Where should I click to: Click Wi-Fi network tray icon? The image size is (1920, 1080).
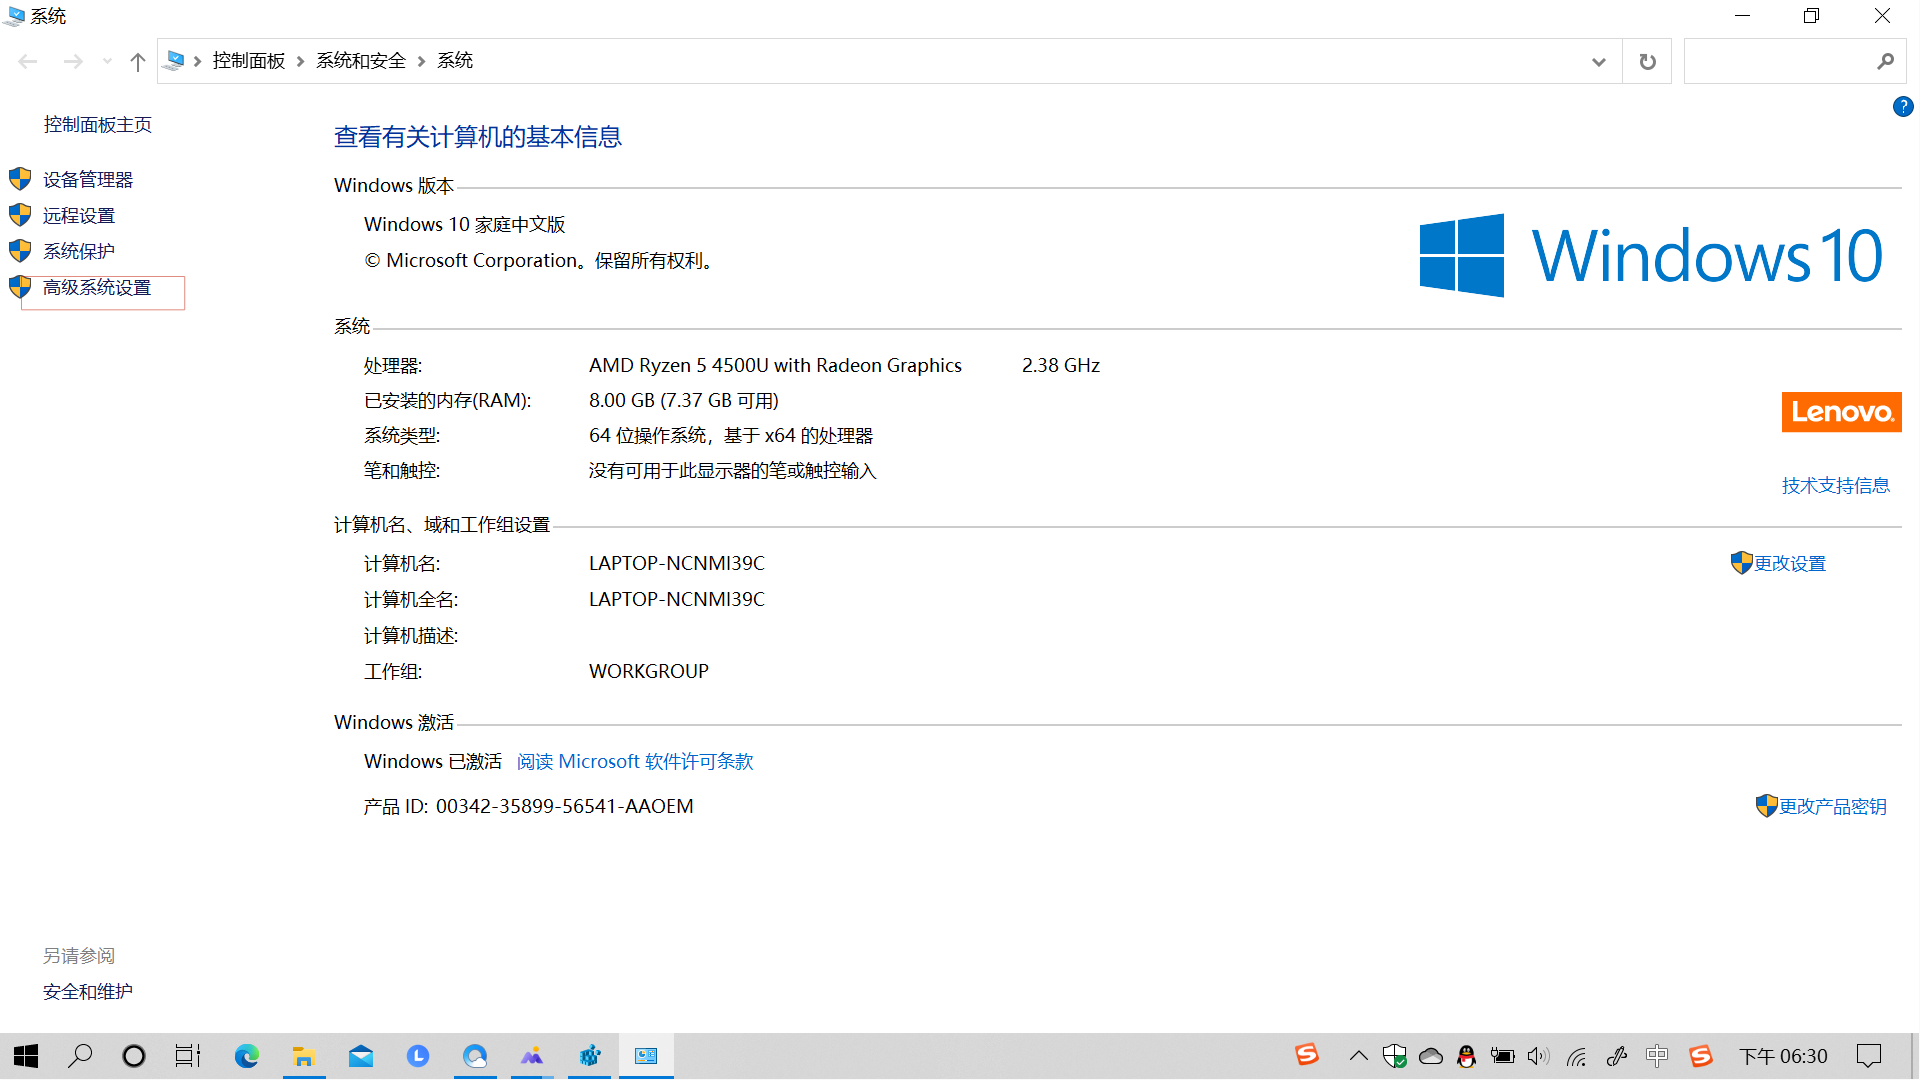click(x=1577, y=1056)
